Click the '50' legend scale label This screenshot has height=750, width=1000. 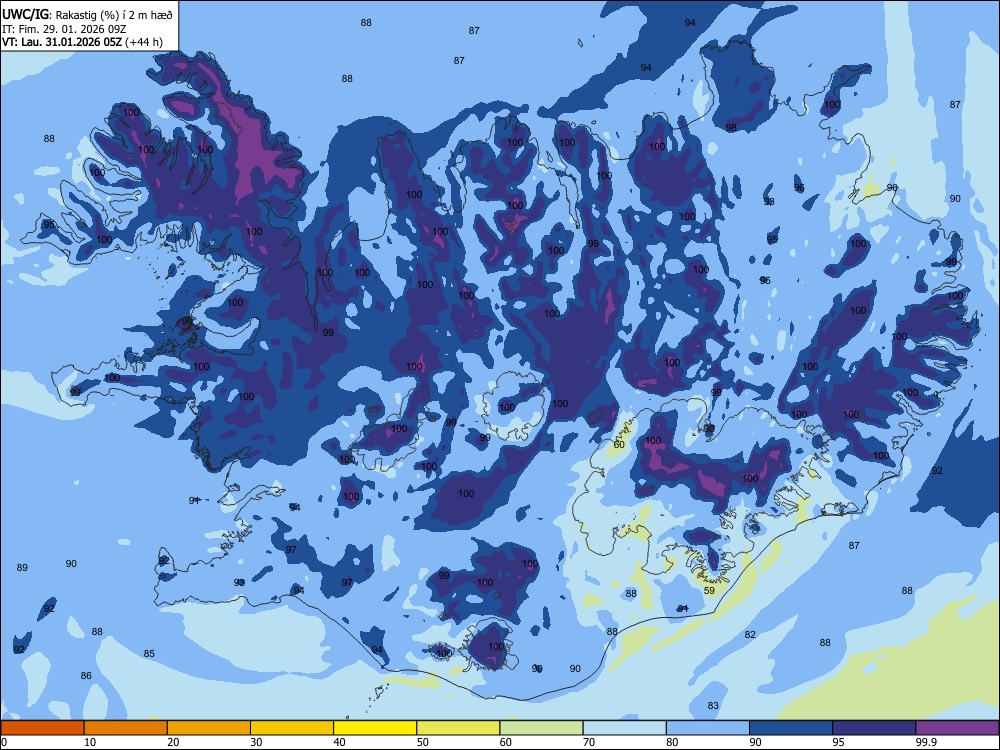tap(422, 742)
